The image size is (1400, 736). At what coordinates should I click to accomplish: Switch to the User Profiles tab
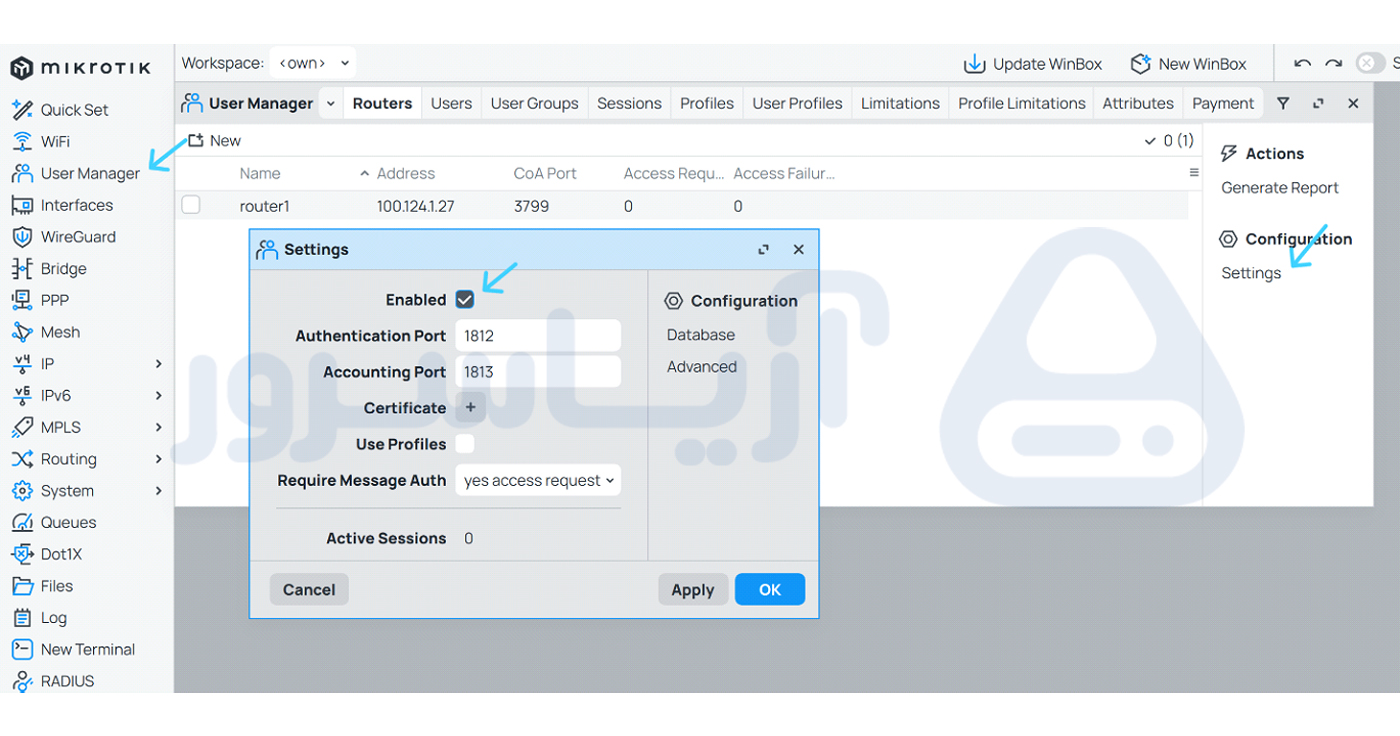[x=797, y=103]
